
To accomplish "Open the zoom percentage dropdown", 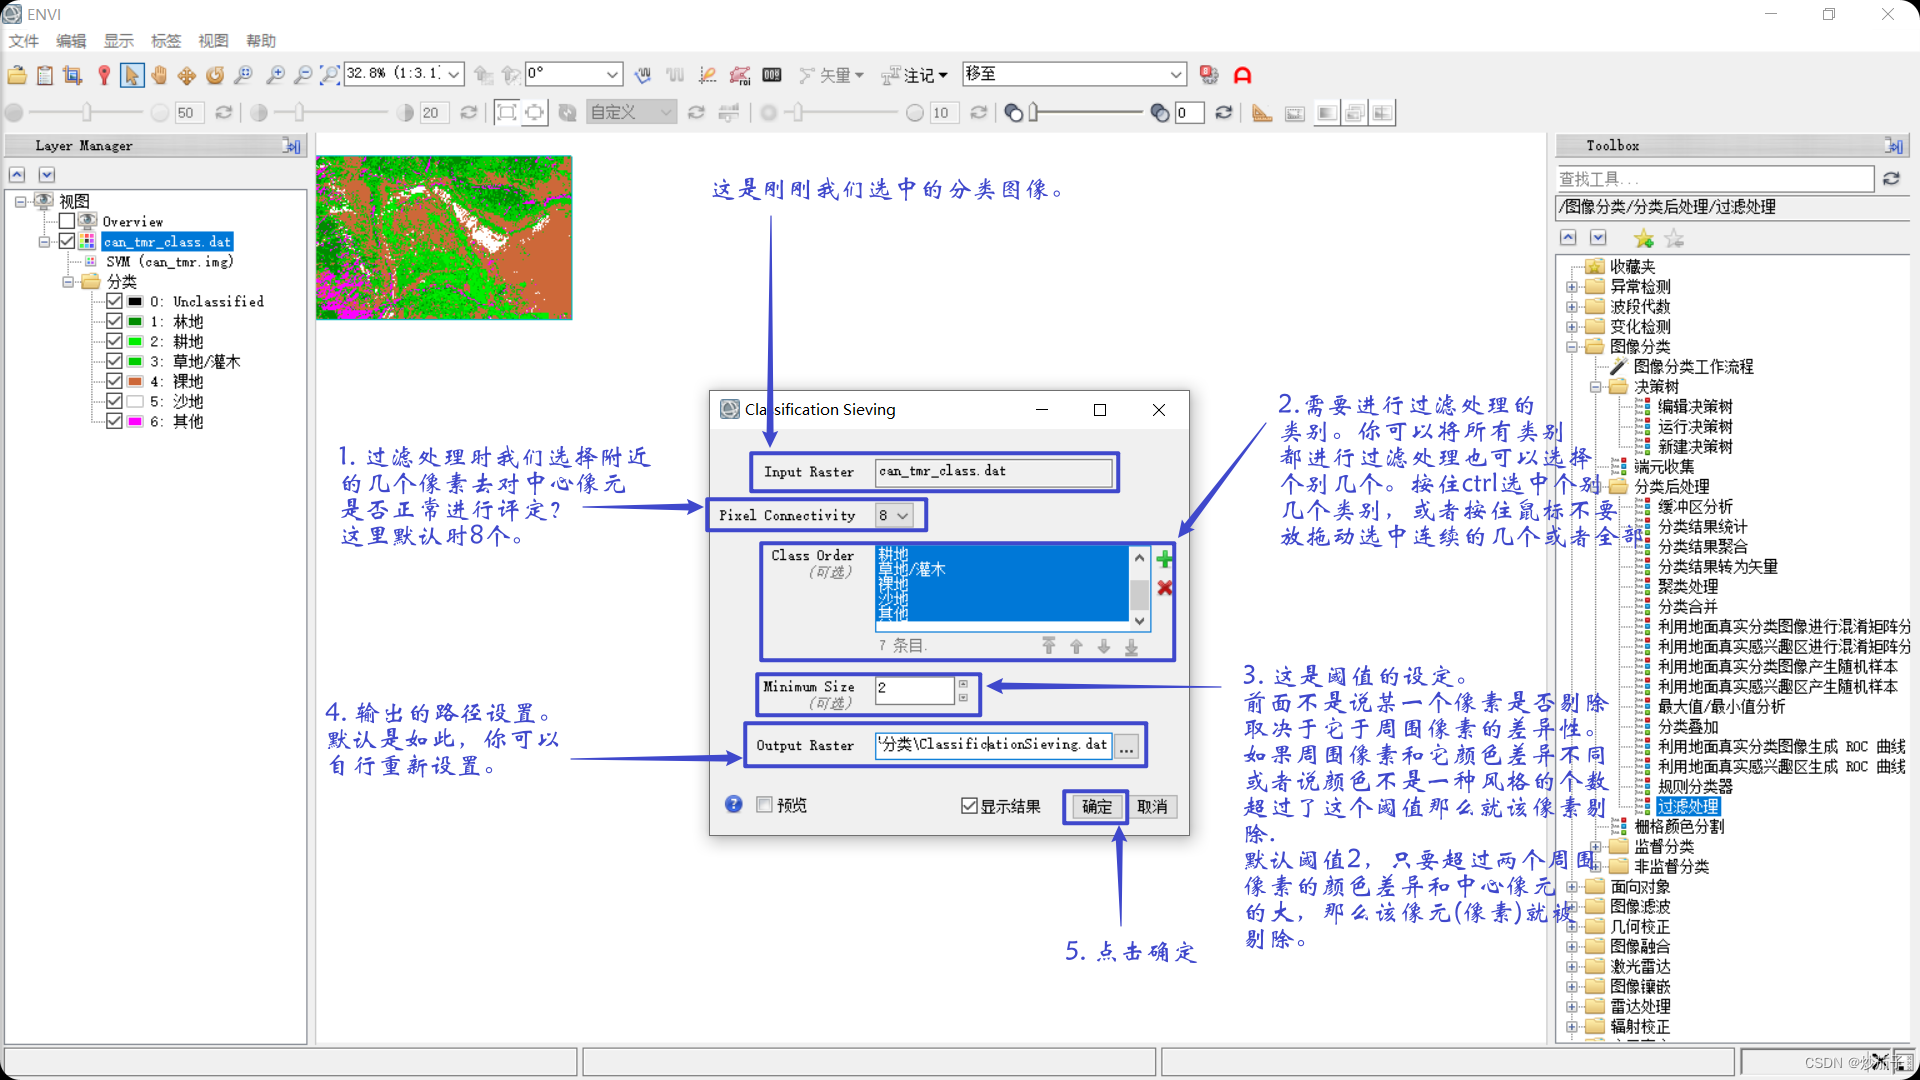I will point(453,74).
